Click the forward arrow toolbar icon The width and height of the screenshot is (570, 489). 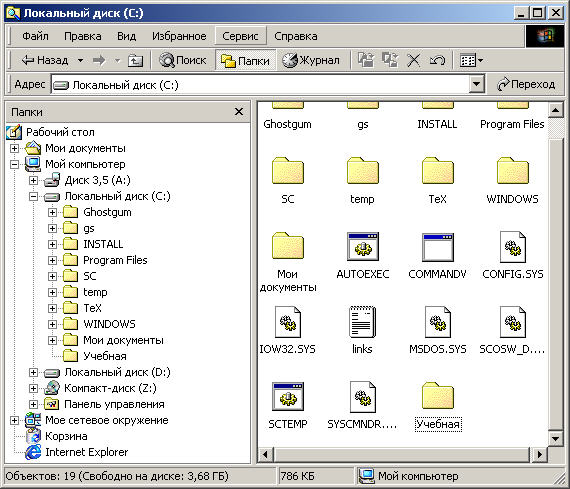tap(99, 60)
